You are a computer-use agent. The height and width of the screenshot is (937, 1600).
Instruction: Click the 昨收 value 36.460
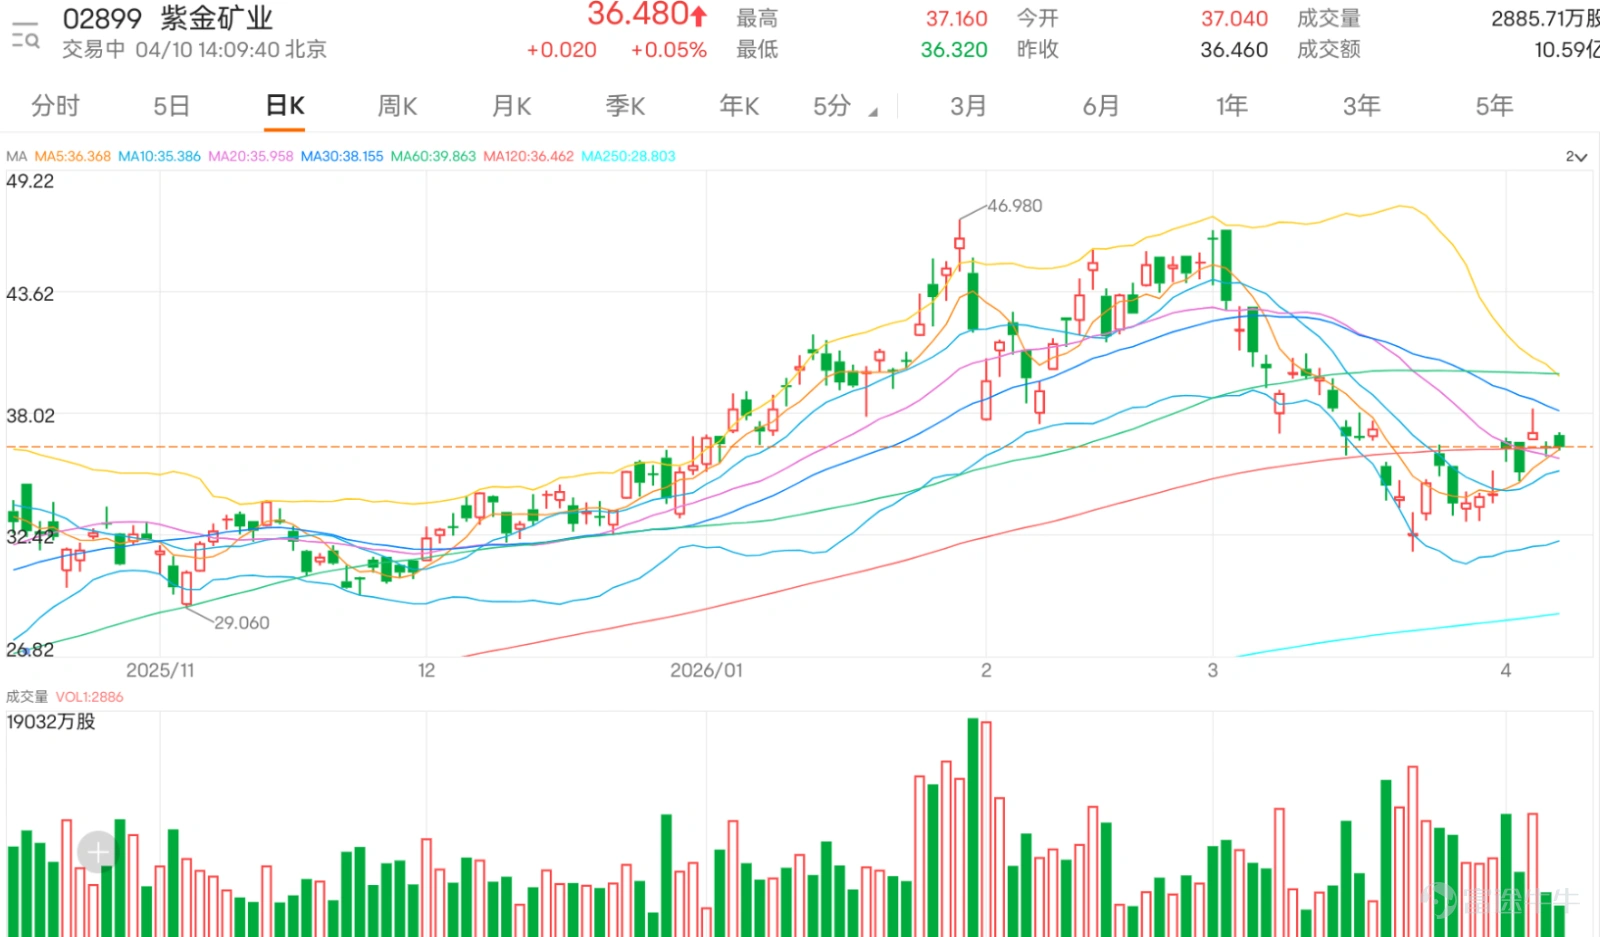click(1234, 50)
